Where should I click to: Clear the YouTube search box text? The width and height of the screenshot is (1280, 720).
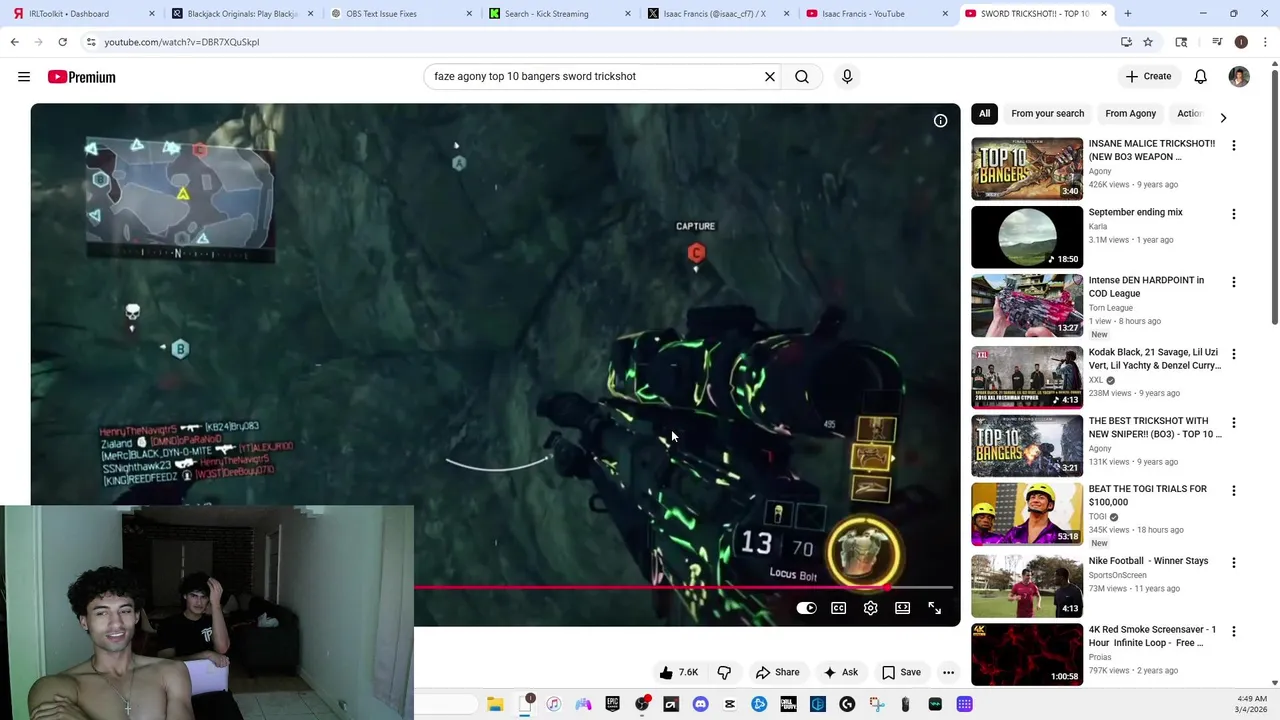tap(770, 76)
